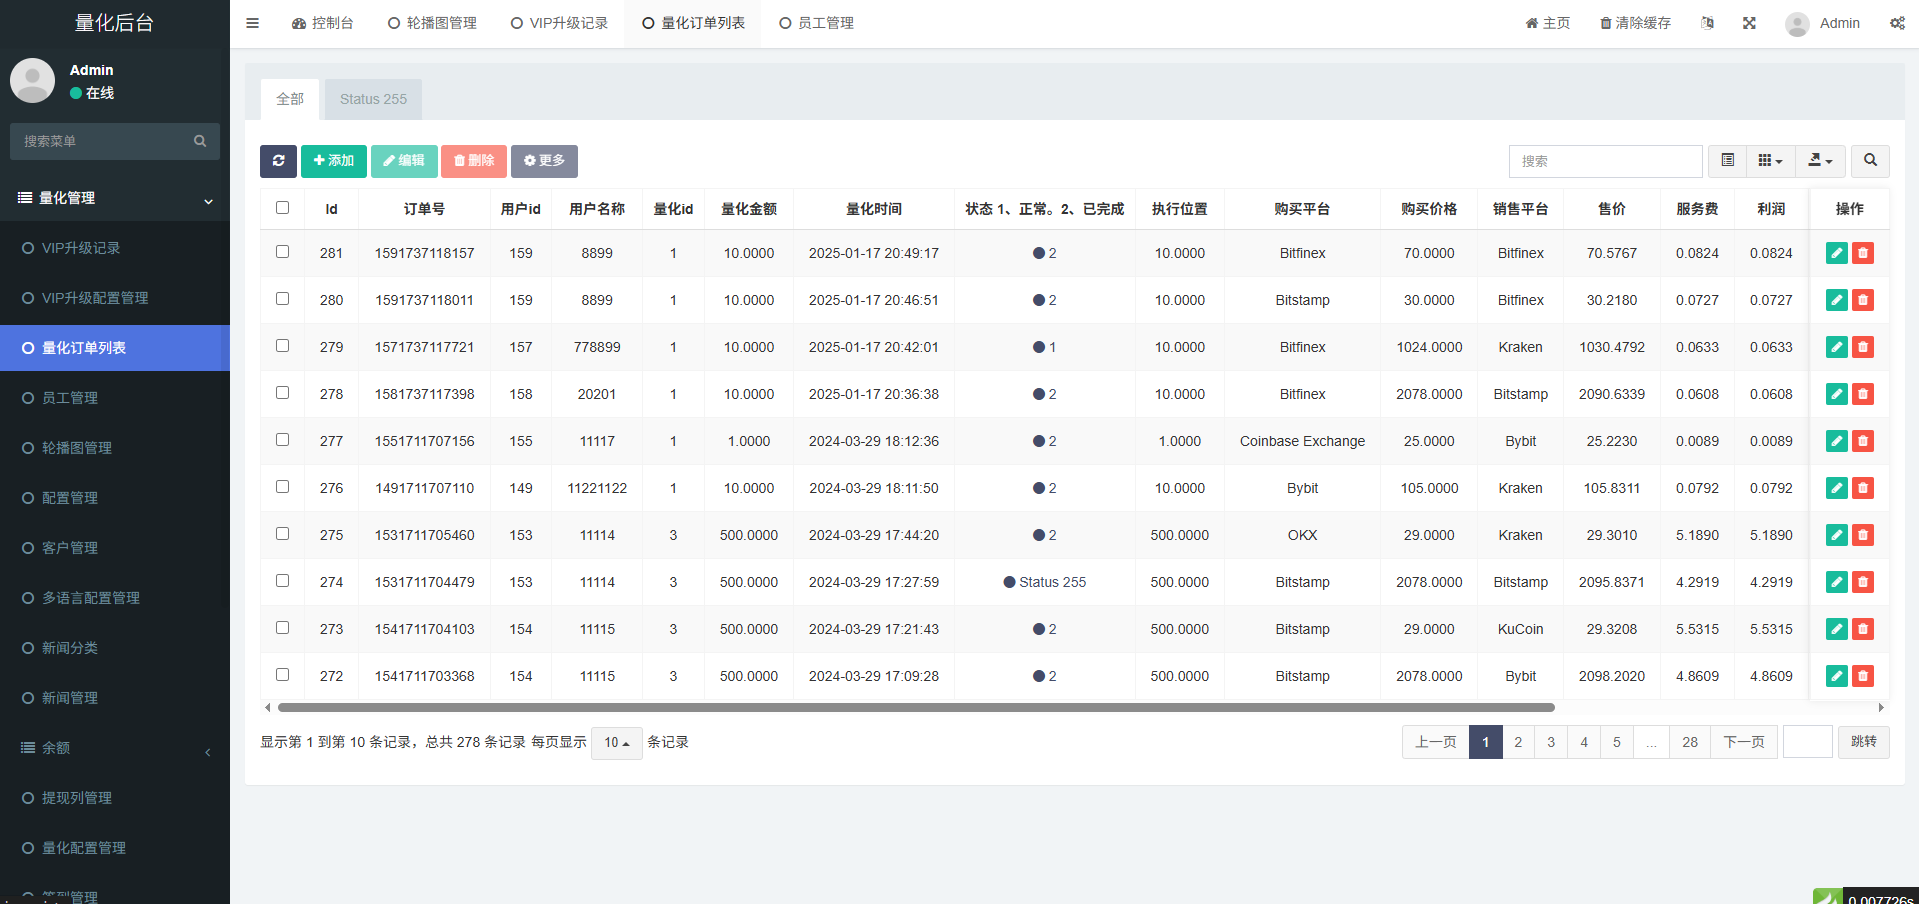Image resolution: width=1919 pixels, height=904 pixels.
Task: Click the 清除缓存 clear cache trash icon
Action: (x=1605, y=23)
